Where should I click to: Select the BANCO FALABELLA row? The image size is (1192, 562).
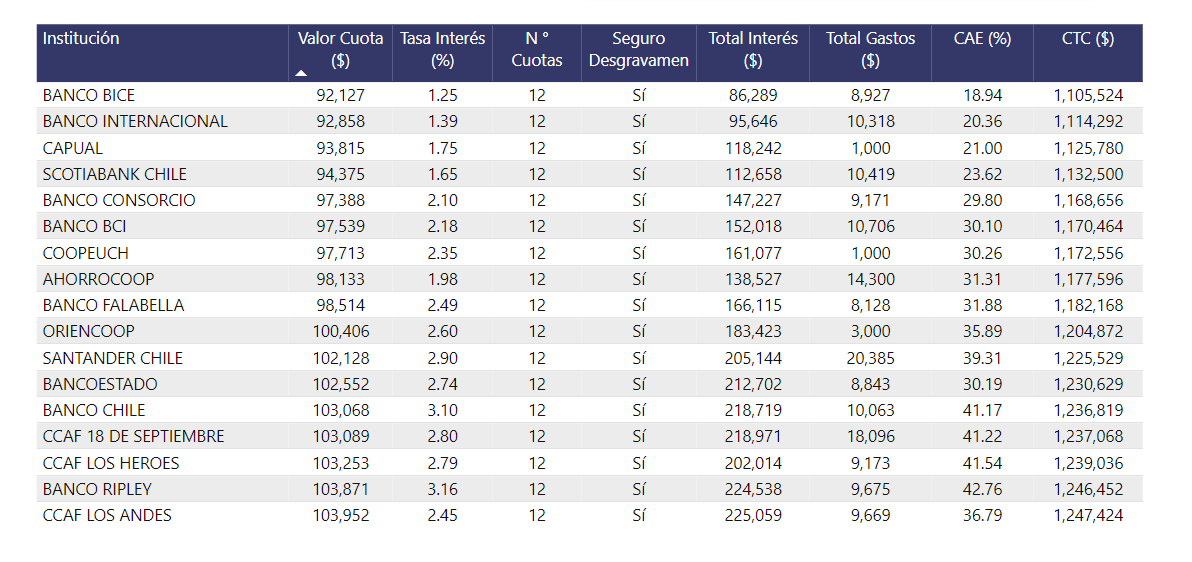coord(114,305)
